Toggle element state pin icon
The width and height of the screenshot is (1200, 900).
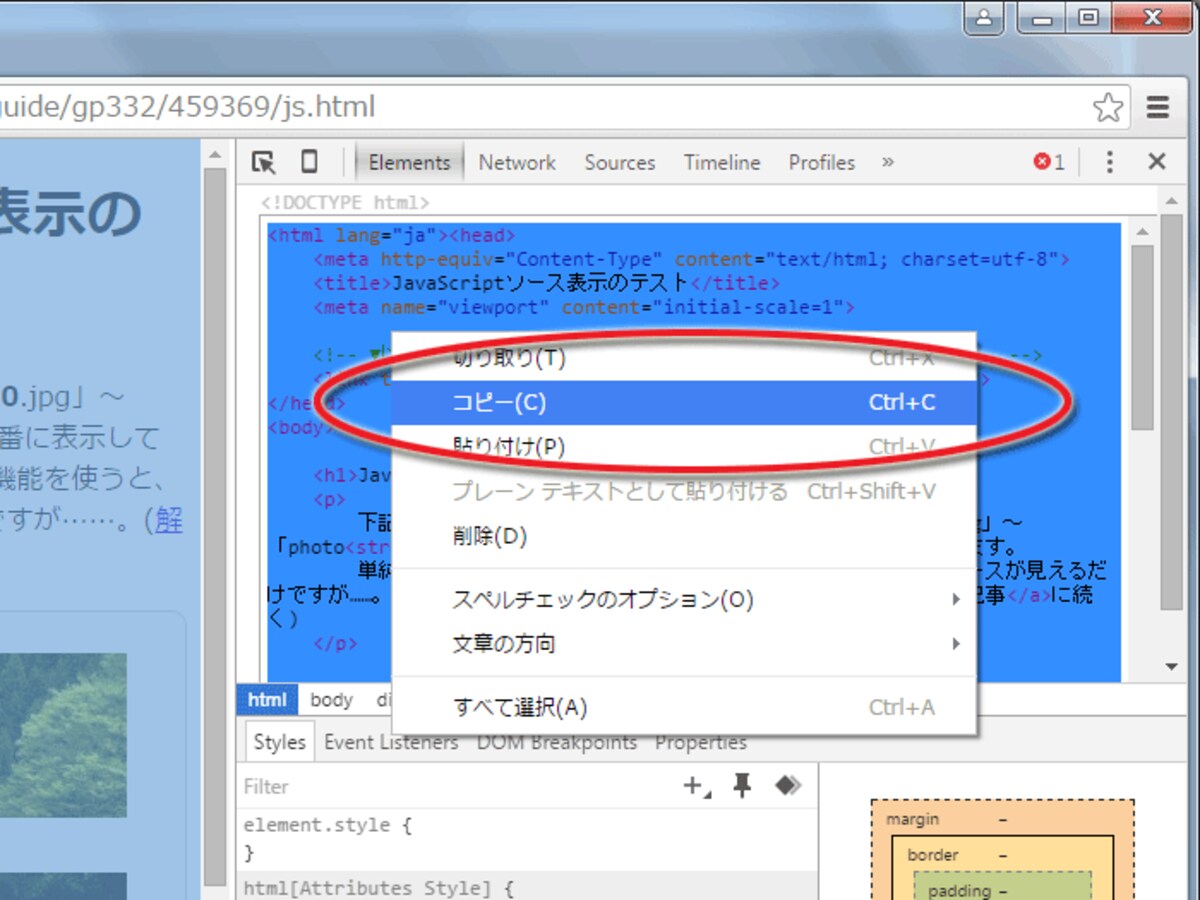pos(742,786)
